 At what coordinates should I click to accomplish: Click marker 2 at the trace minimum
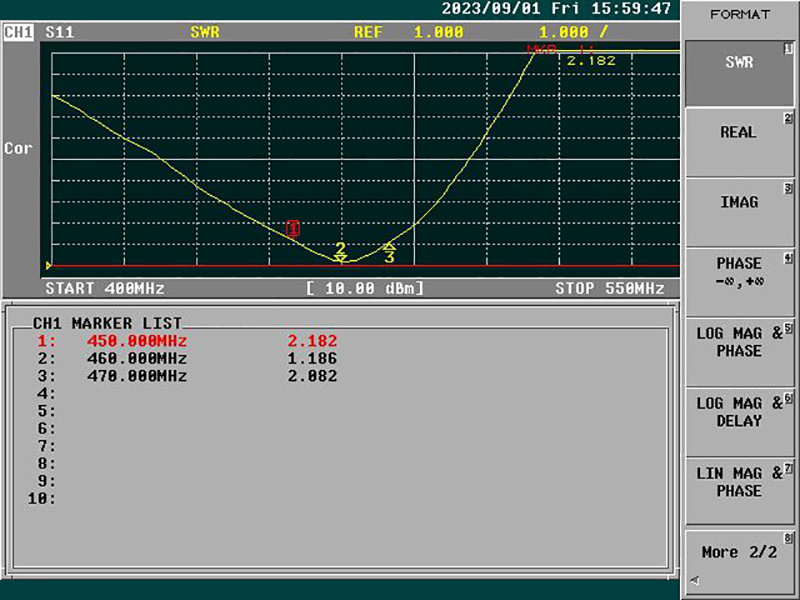tap(341, 252)
